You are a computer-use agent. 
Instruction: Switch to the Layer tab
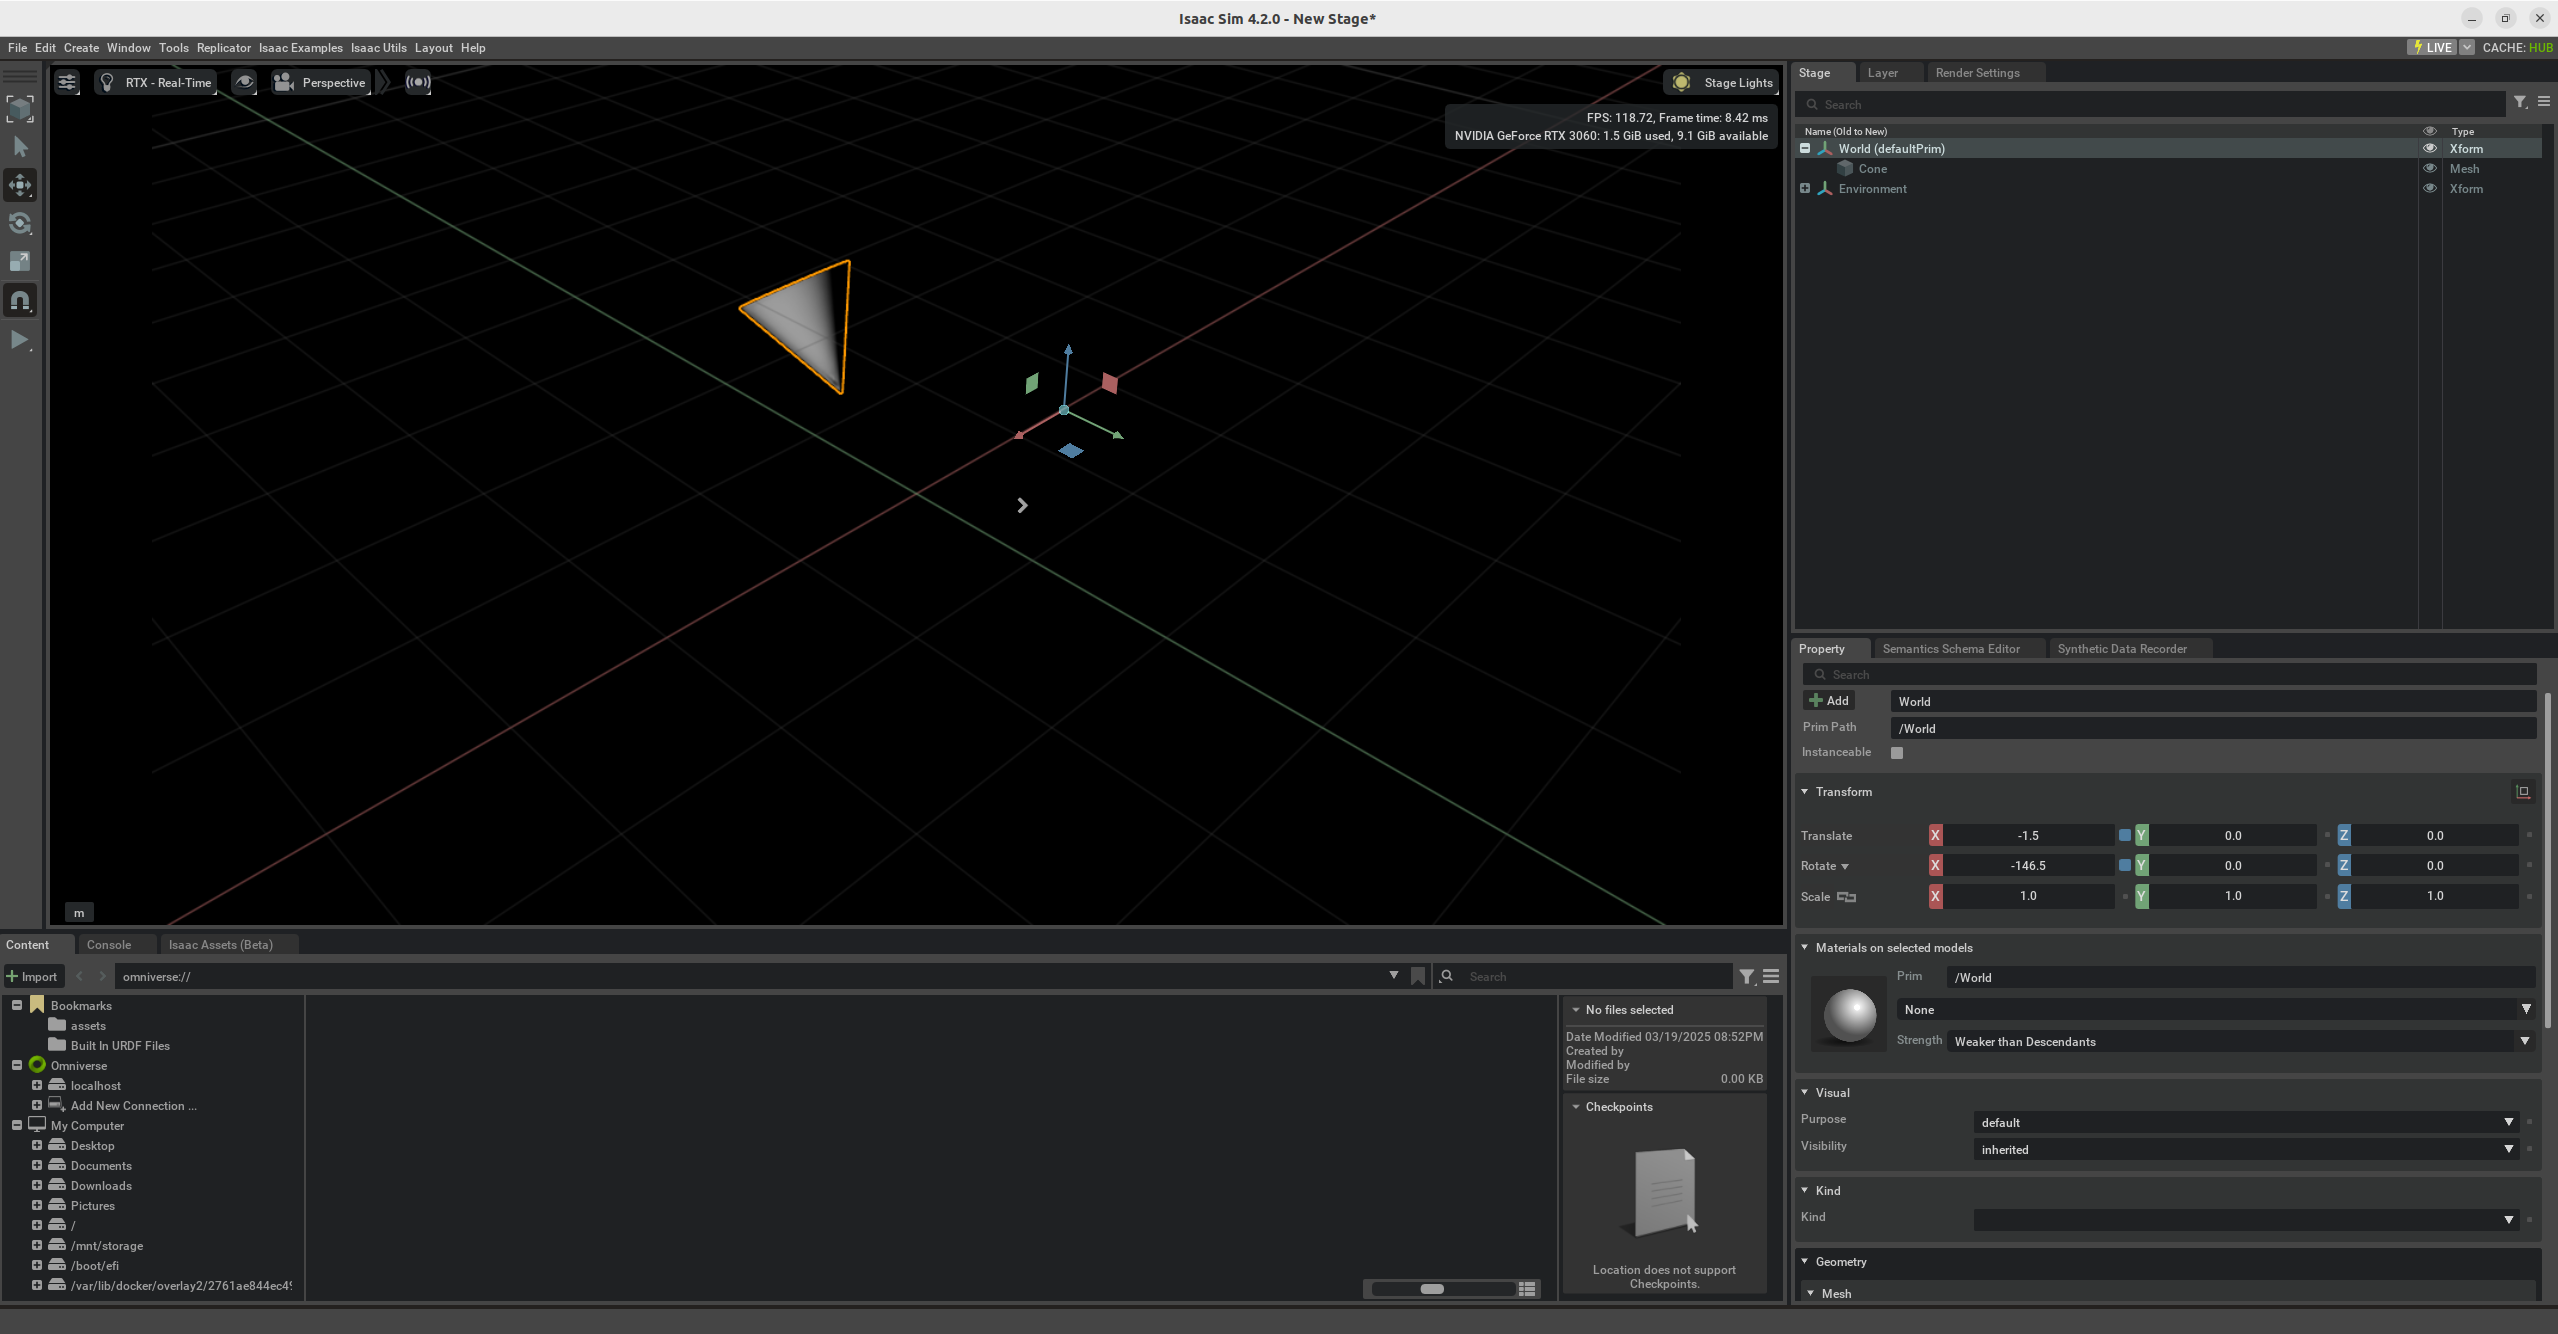[1882, 73]
